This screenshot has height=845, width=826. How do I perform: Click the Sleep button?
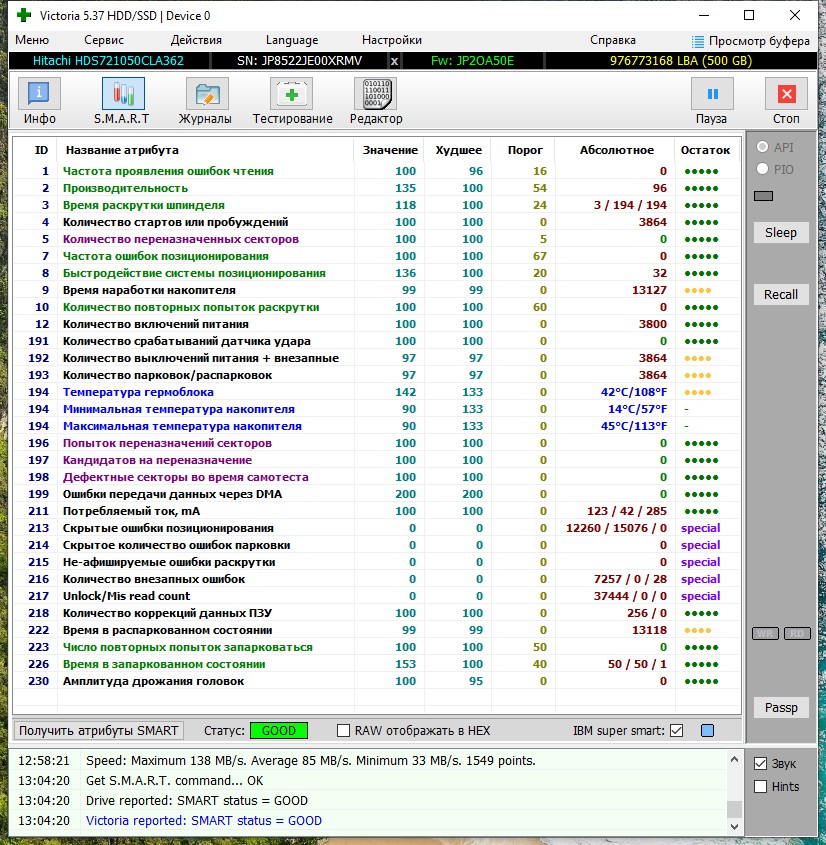(x=781, y=233)
